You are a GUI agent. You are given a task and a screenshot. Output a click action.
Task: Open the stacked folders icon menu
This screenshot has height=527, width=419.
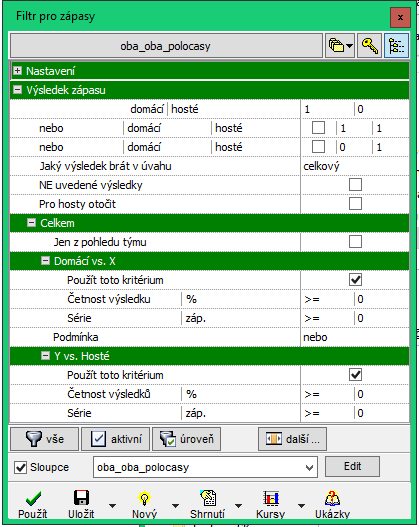pyautogui.click(x=340, y=46)
